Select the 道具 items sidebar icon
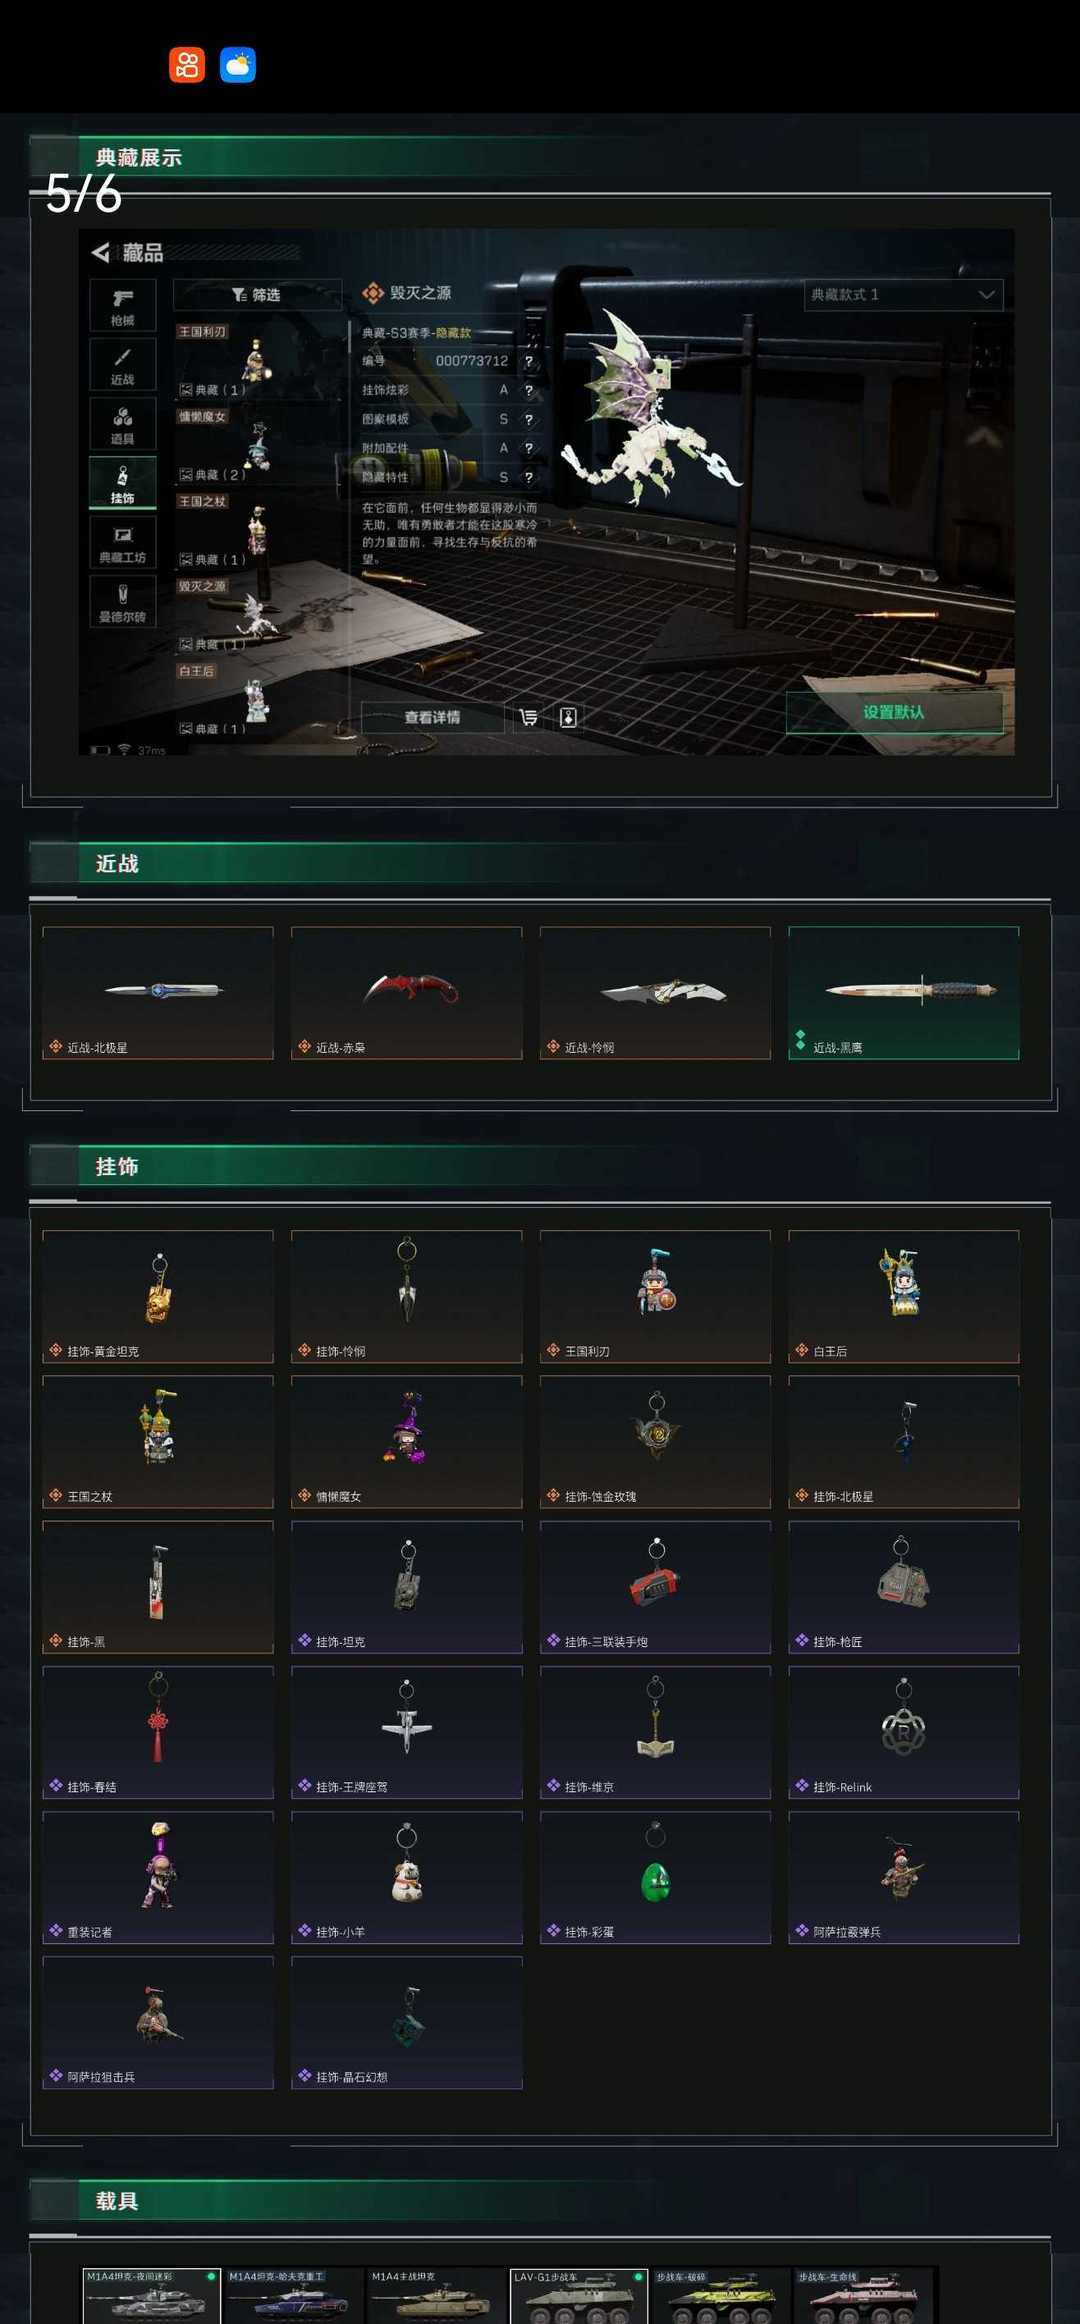The image size is (1080, 2324). (122, 424)
